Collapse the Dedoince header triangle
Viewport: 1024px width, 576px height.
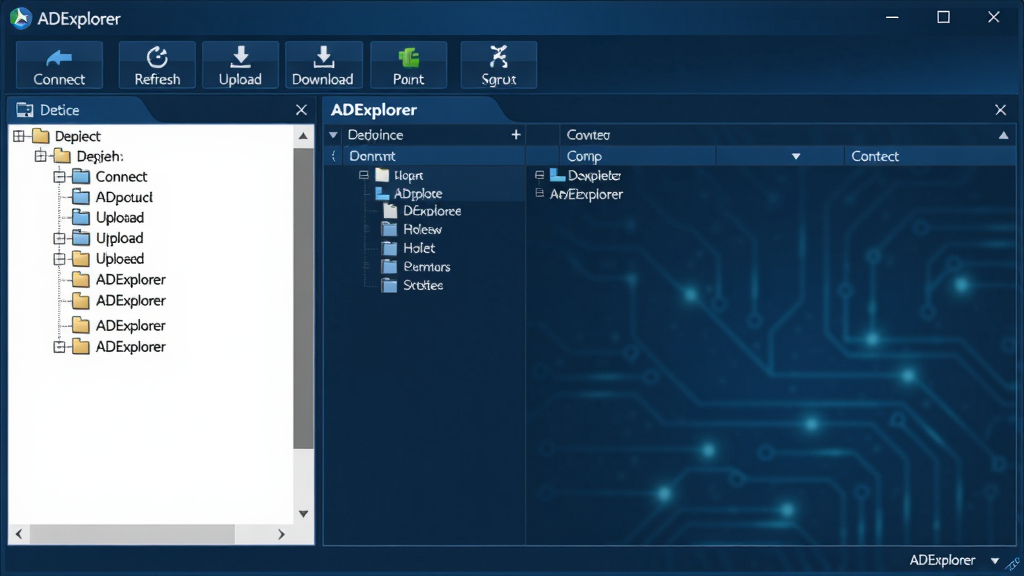tap(333, 135)
